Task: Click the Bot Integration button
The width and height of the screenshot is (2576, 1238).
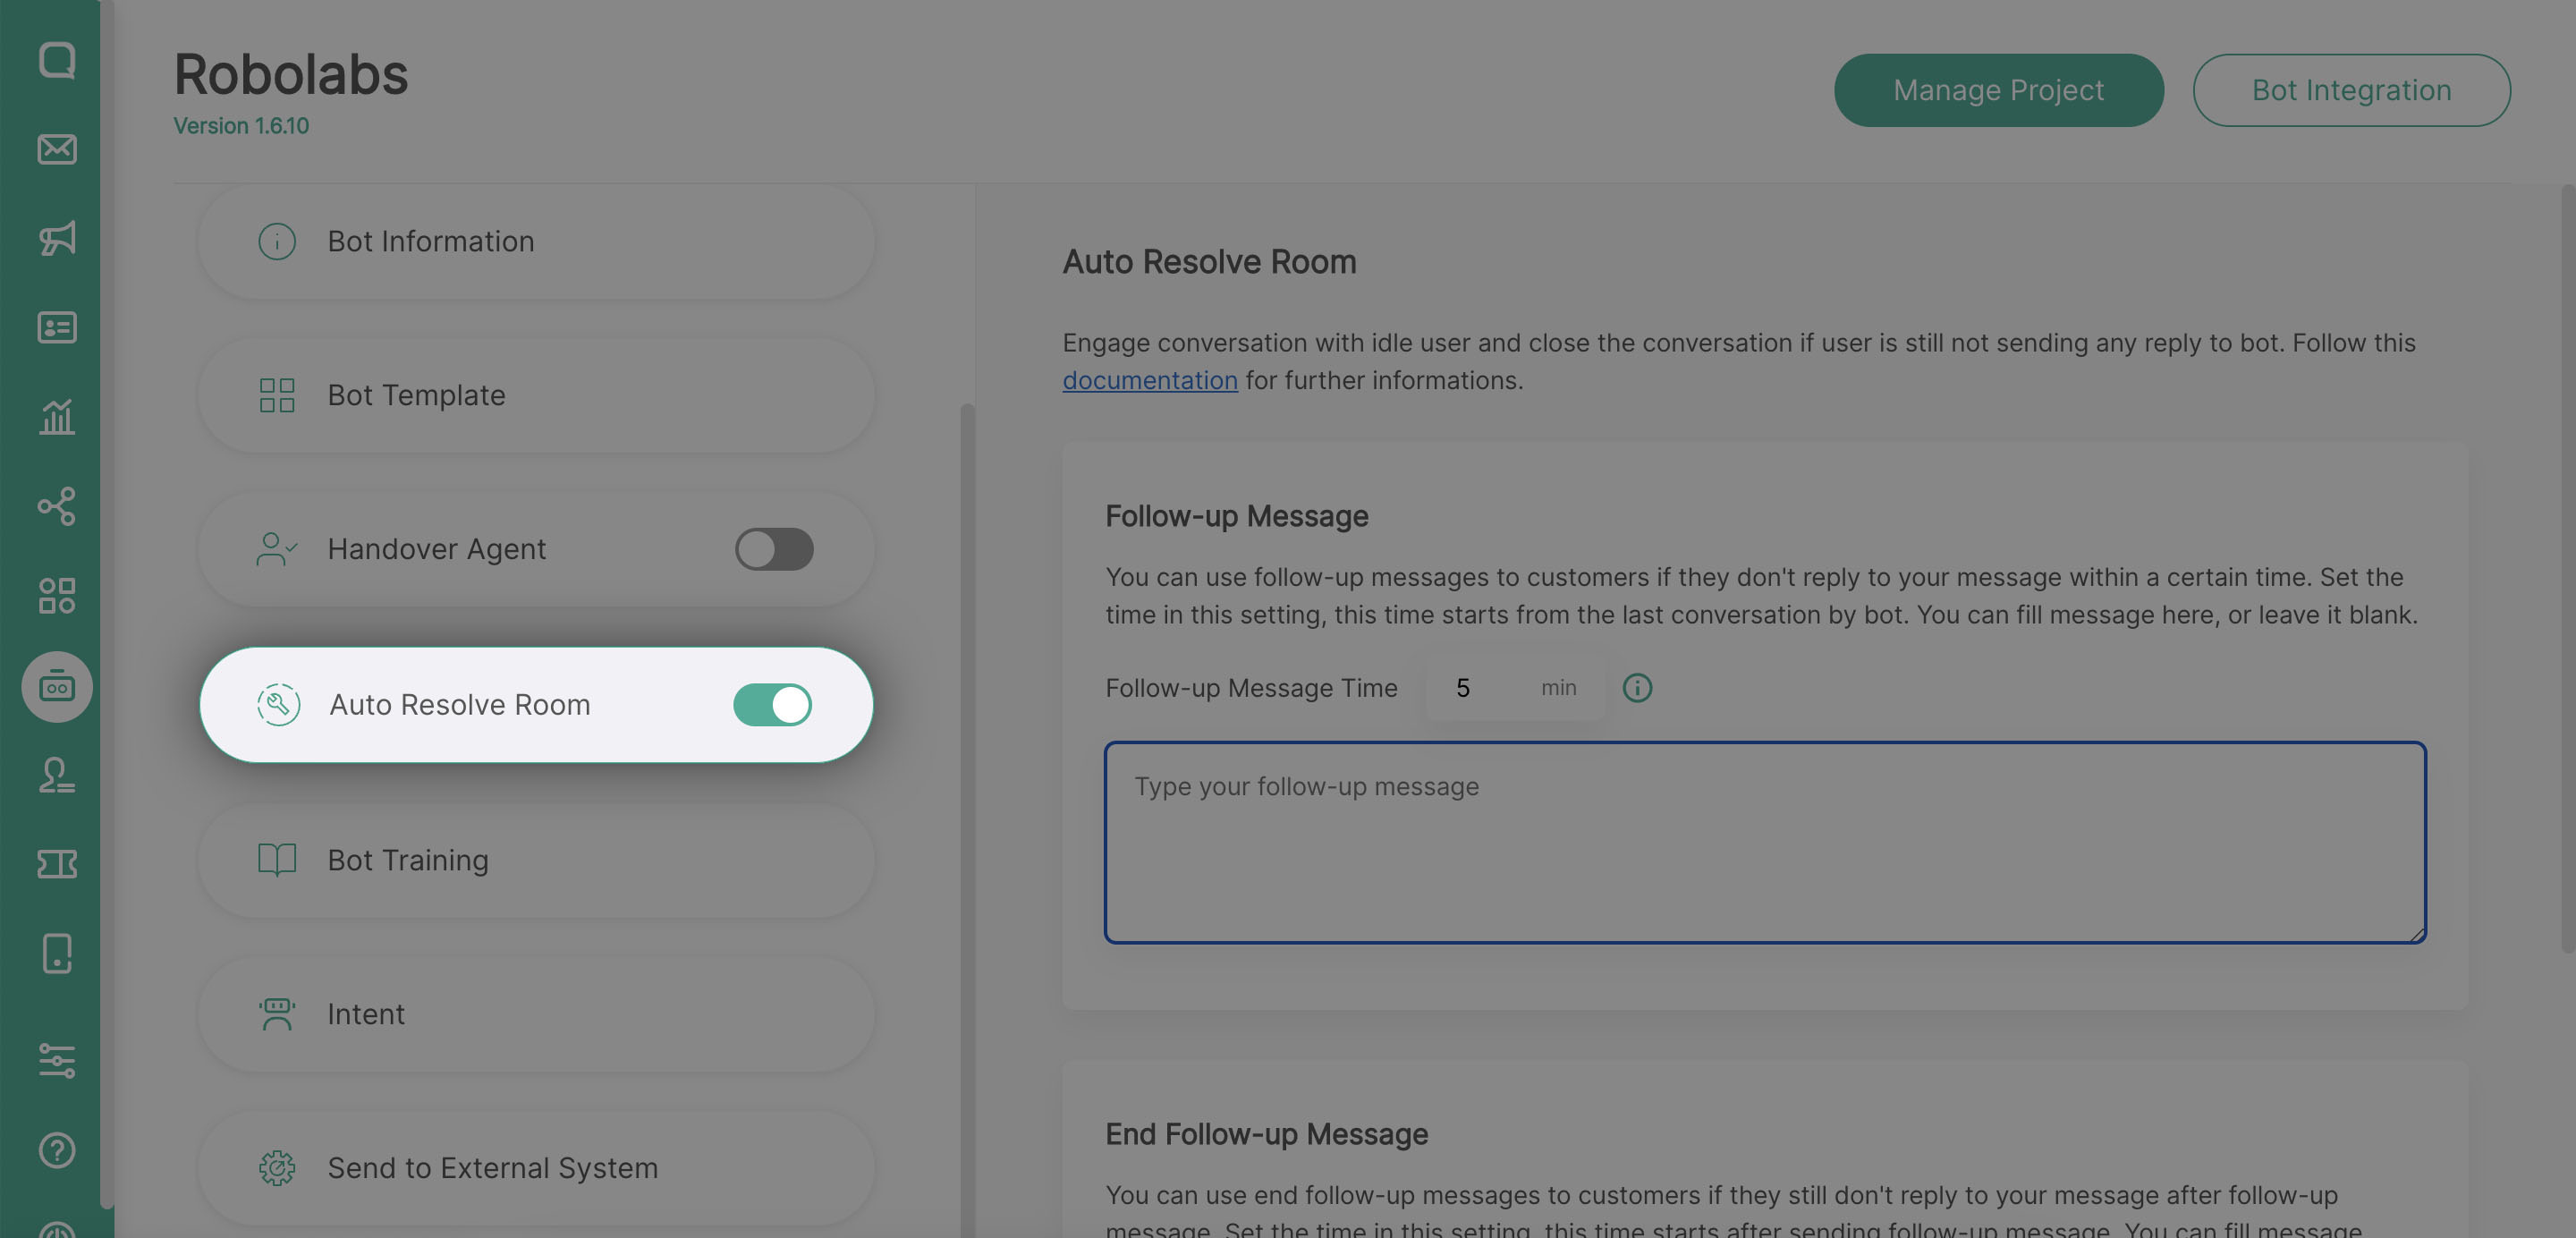Action: (x=2351, y=90)
